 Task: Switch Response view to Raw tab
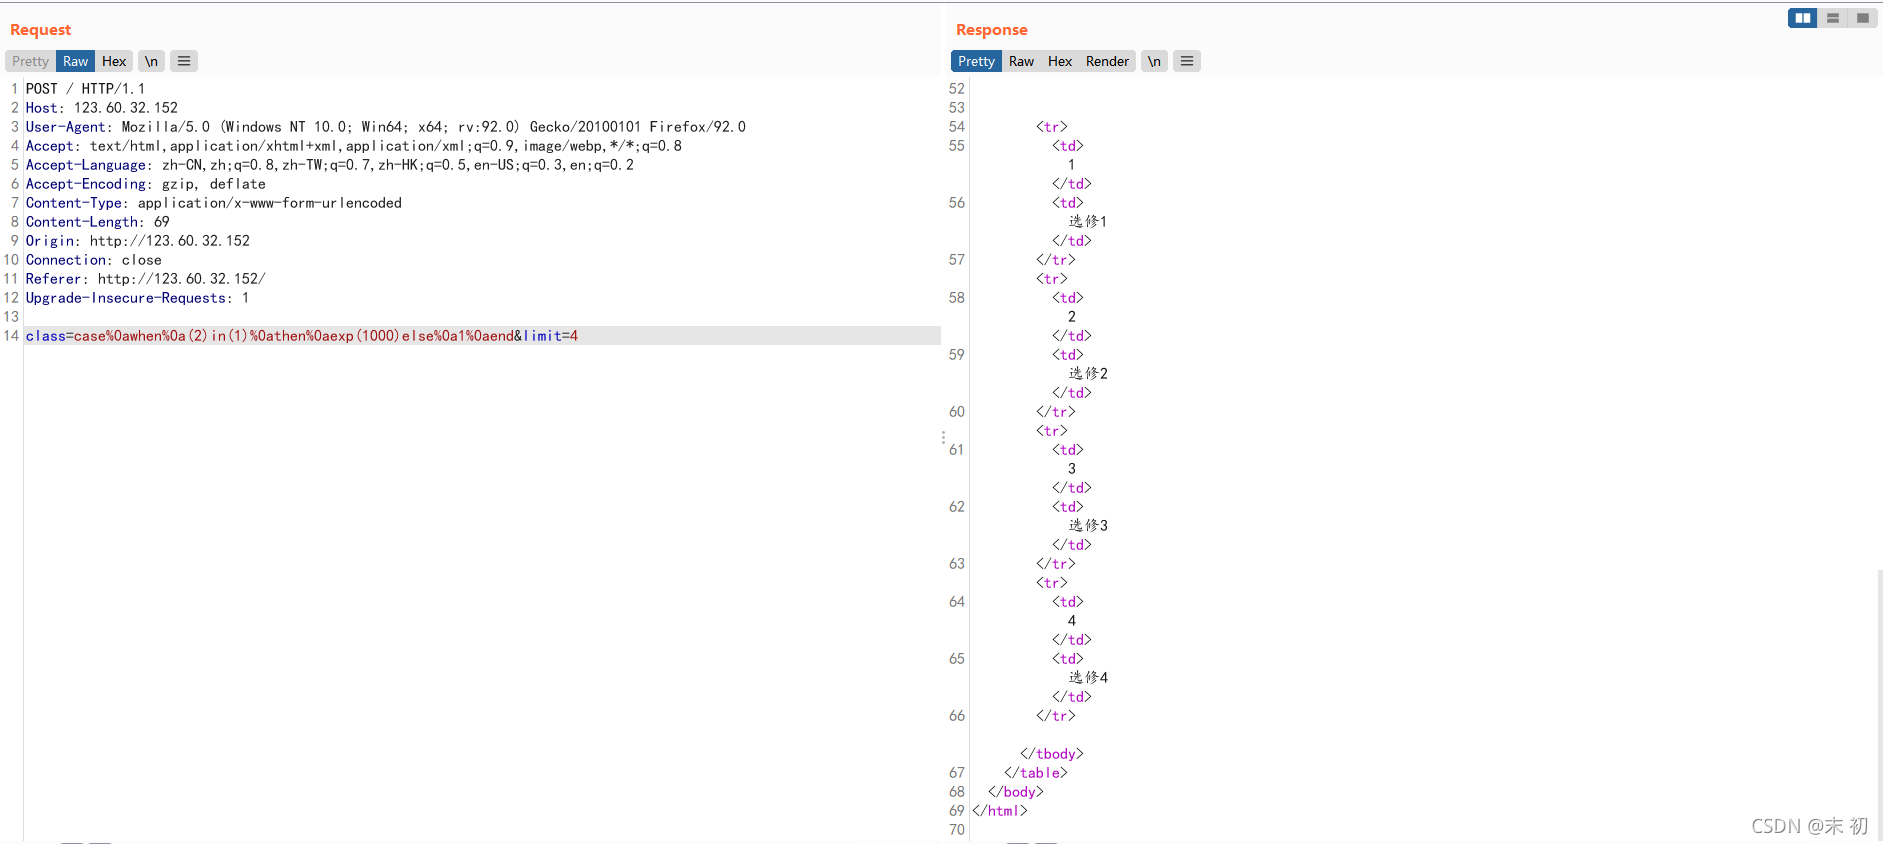[x=1021, y=61]
